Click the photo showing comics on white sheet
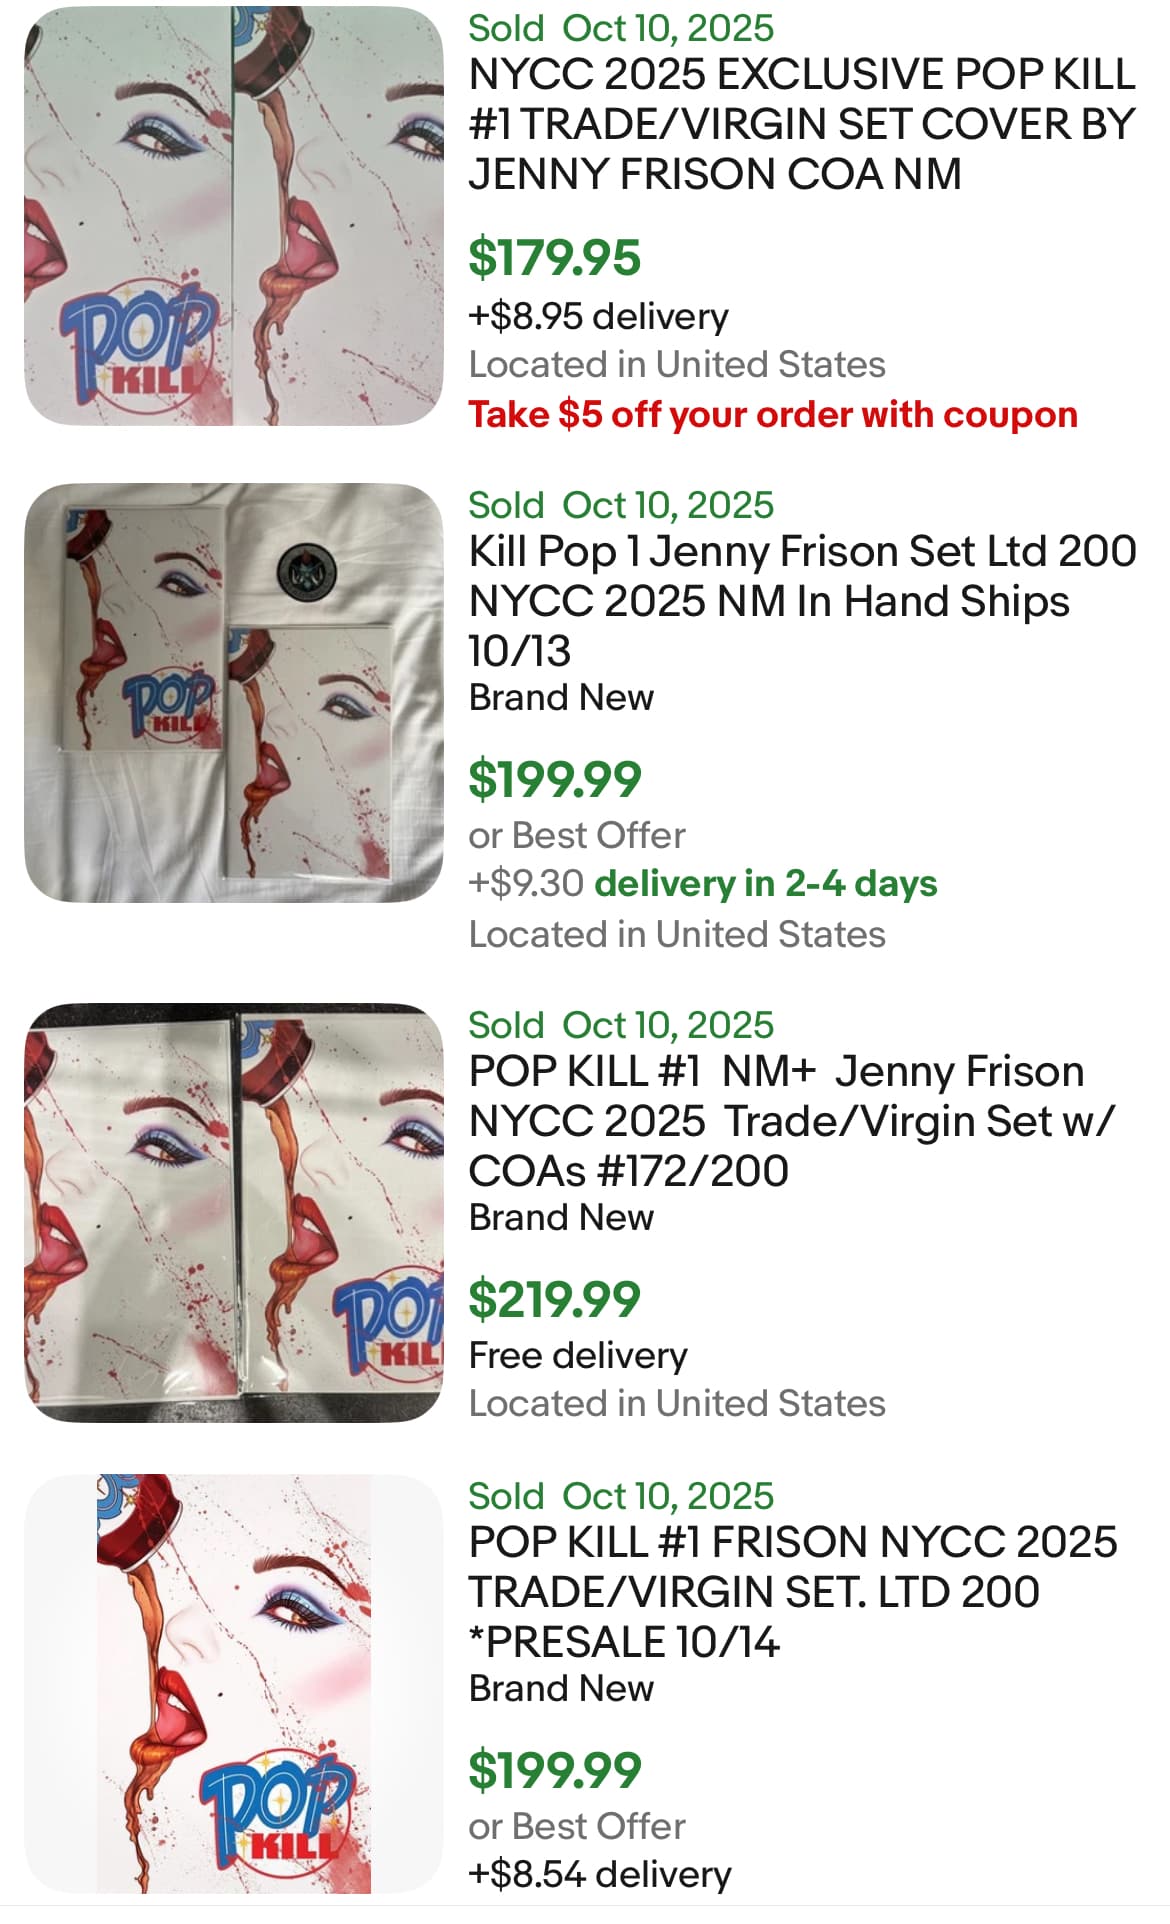Image resolution: width=1170 pixels, height=1924 pixels. (x=234, y=693)
